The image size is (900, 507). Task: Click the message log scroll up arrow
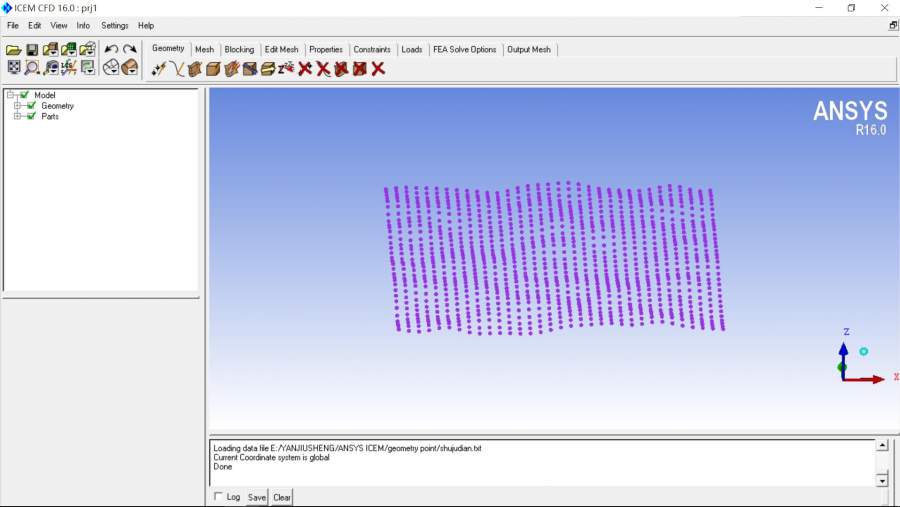pos(882,445)
